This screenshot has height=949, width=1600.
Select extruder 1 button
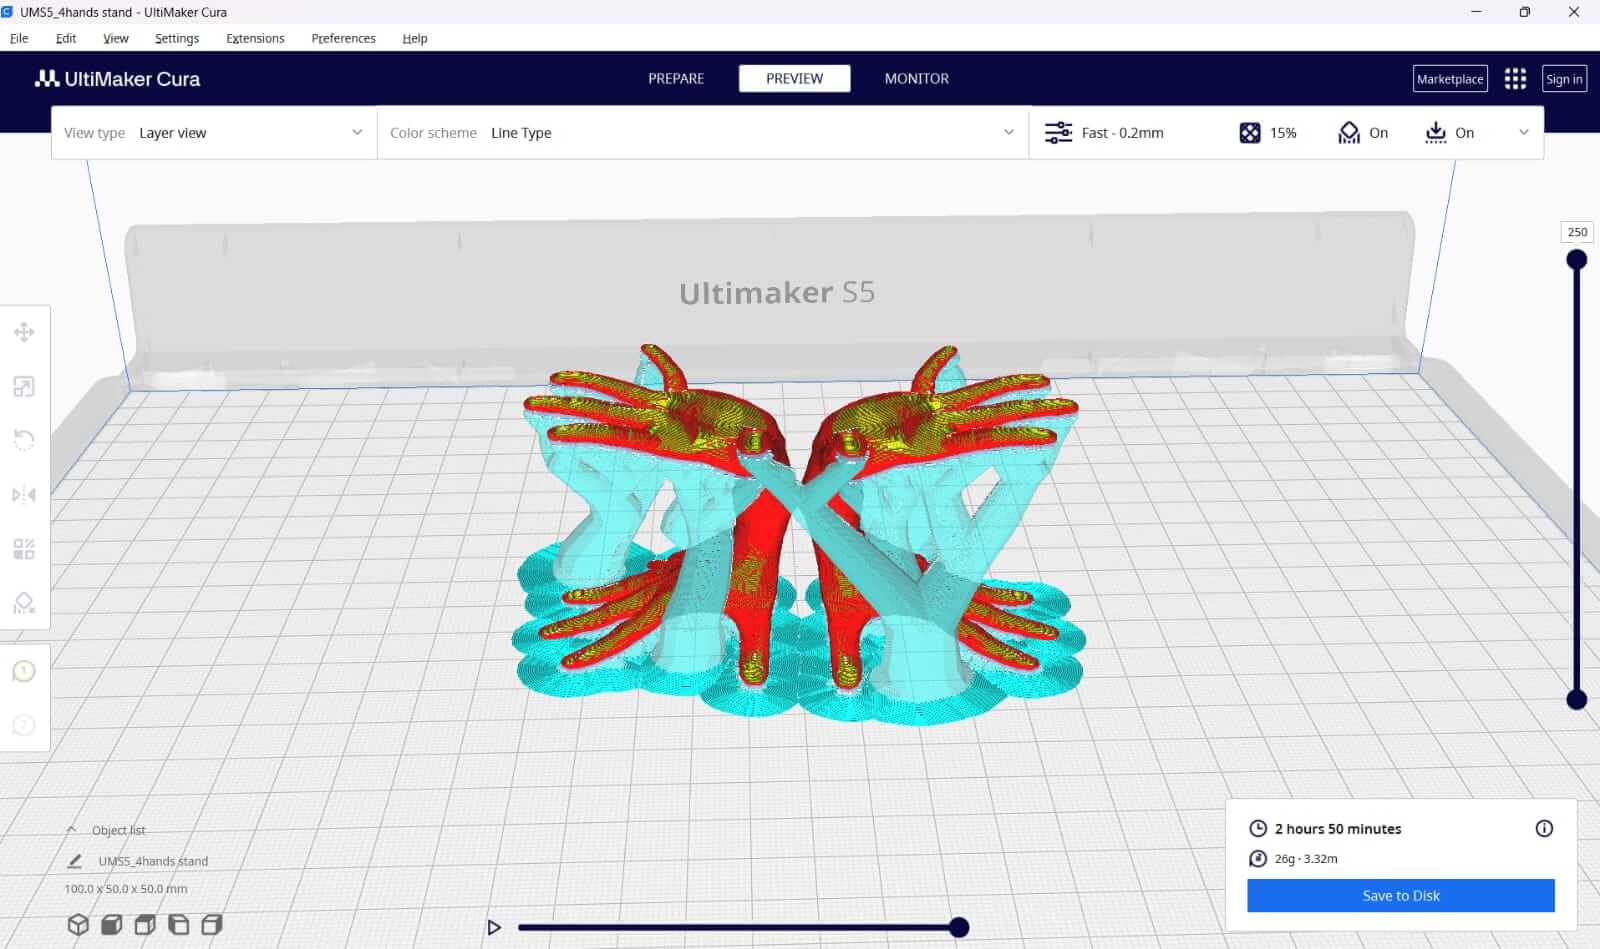tap(24, 671)
